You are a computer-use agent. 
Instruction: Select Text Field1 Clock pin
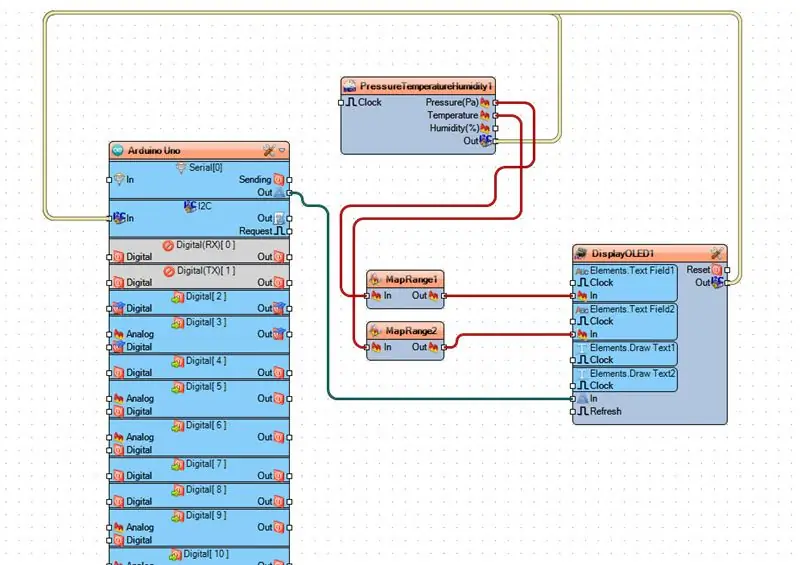pos(573,283)
